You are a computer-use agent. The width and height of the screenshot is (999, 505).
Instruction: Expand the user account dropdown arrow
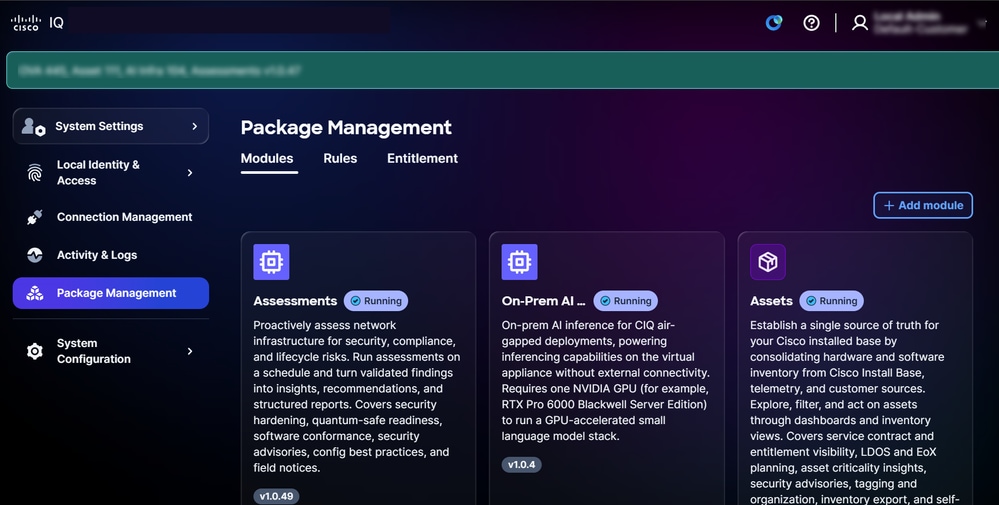click(x=981, y=24)
